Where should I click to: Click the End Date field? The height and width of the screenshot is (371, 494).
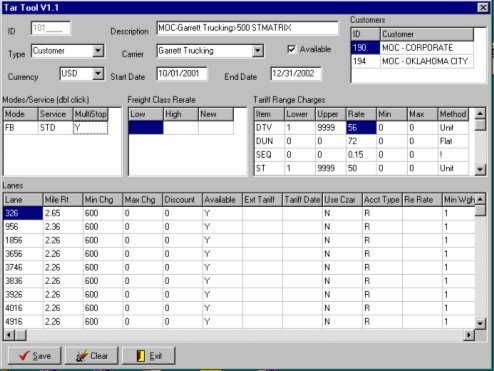(x=296, y=74)
